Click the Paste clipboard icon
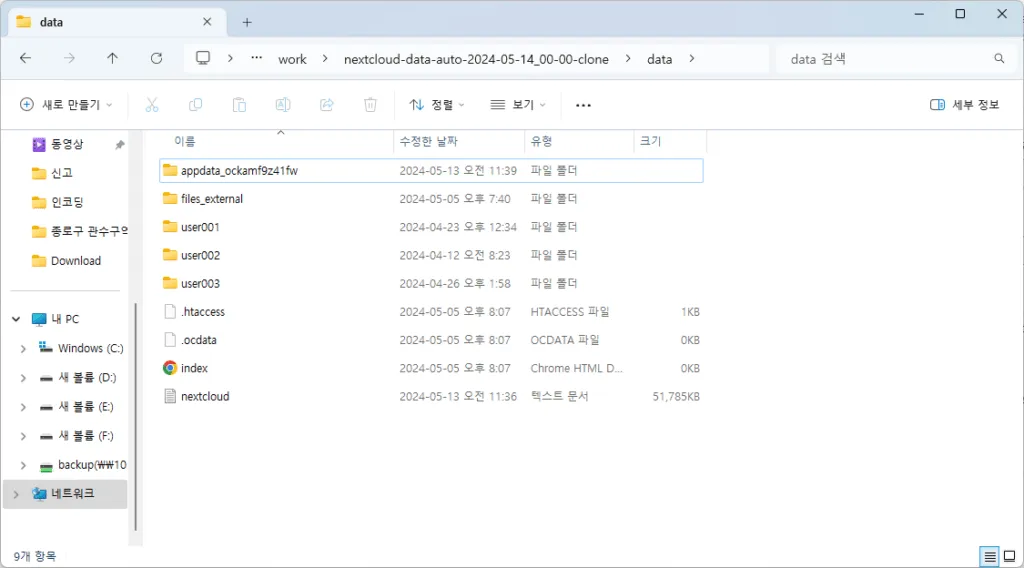The width and height of the screenshot is (1024, 568). coord(239,104)
